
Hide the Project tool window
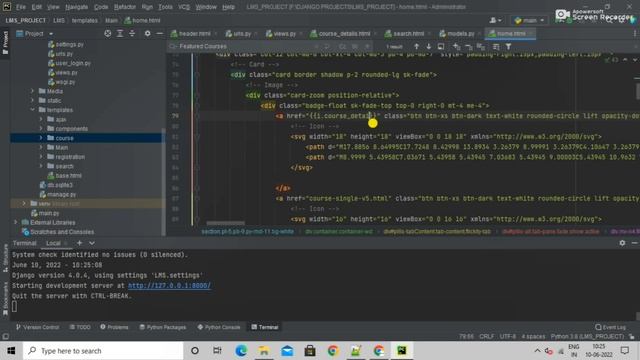pyautogui.click(x=160, y=33)
